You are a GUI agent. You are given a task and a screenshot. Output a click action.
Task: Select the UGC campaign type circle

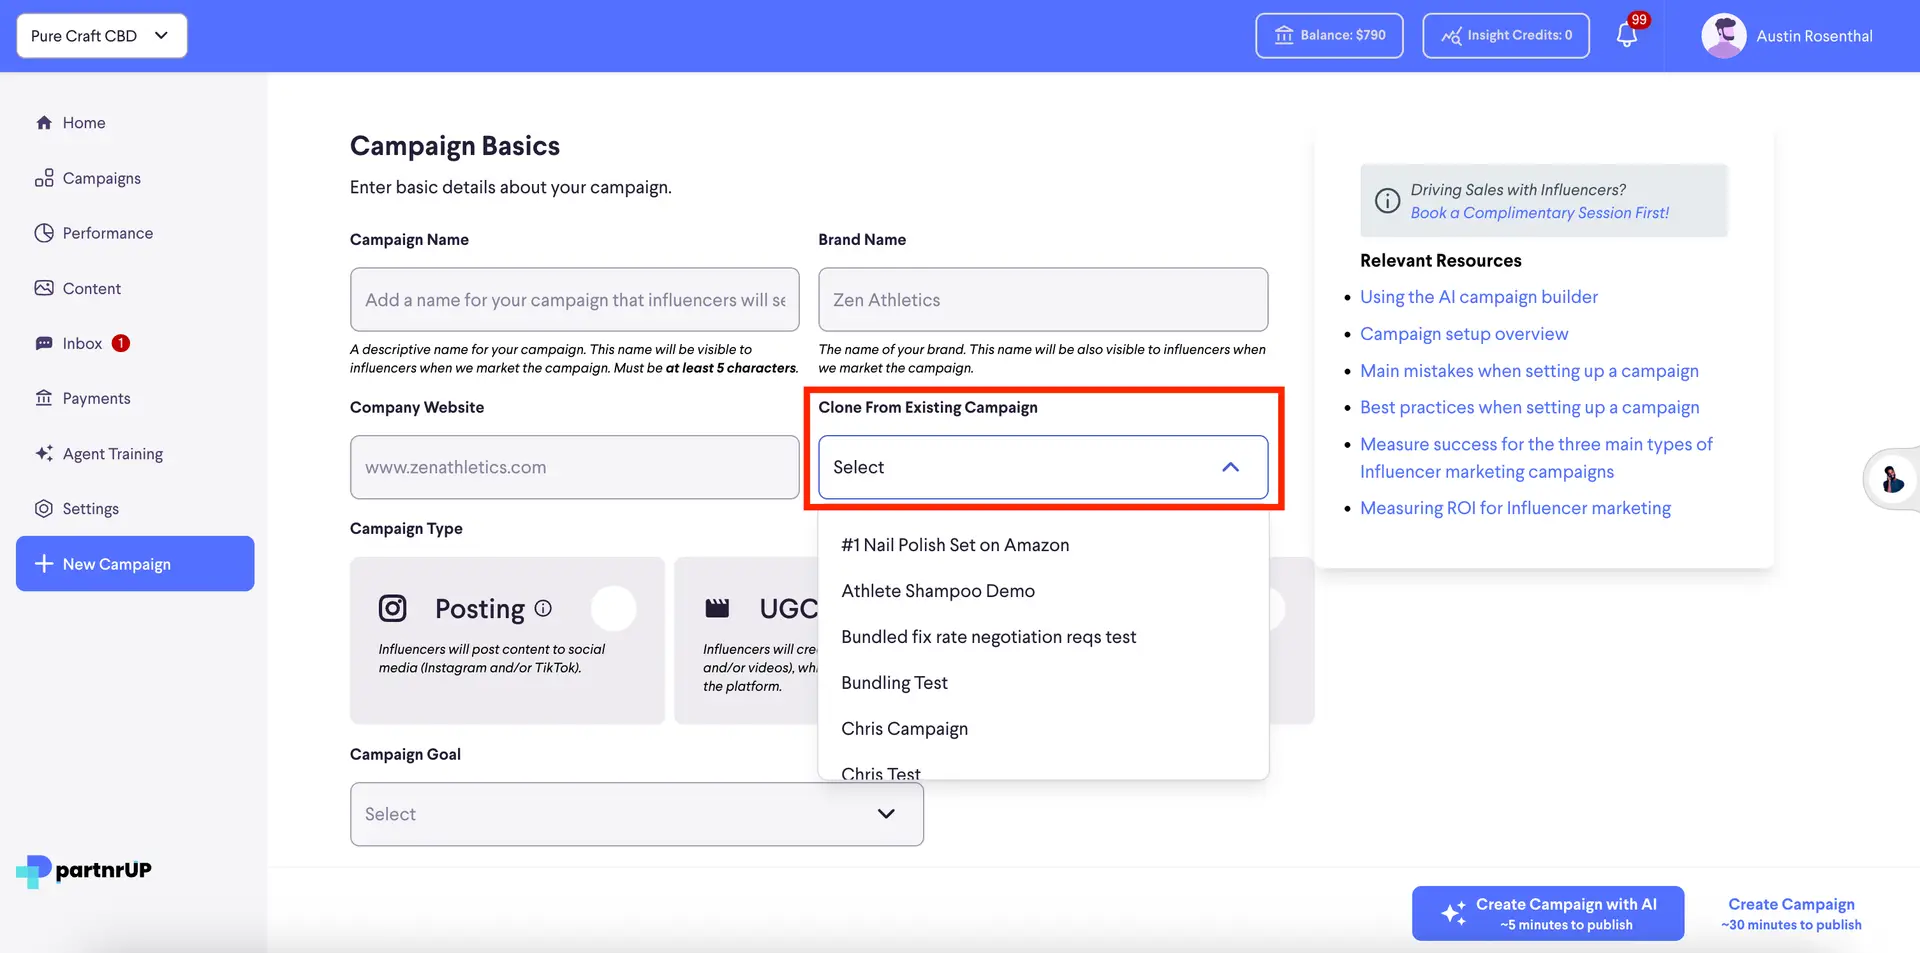pyautogui.click(x=940, y=608)
